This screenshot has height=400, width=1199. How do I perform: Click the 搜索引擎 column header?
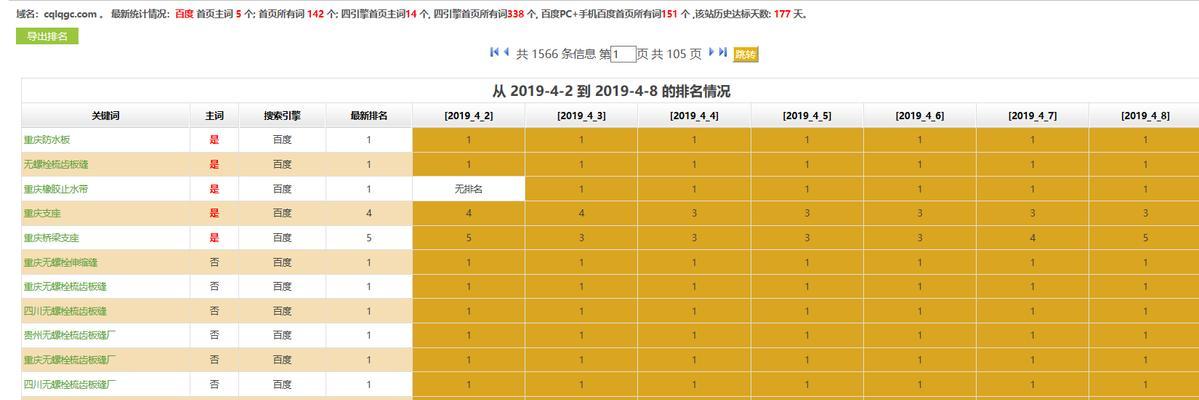pyautogui.click(x=282, y=115)
